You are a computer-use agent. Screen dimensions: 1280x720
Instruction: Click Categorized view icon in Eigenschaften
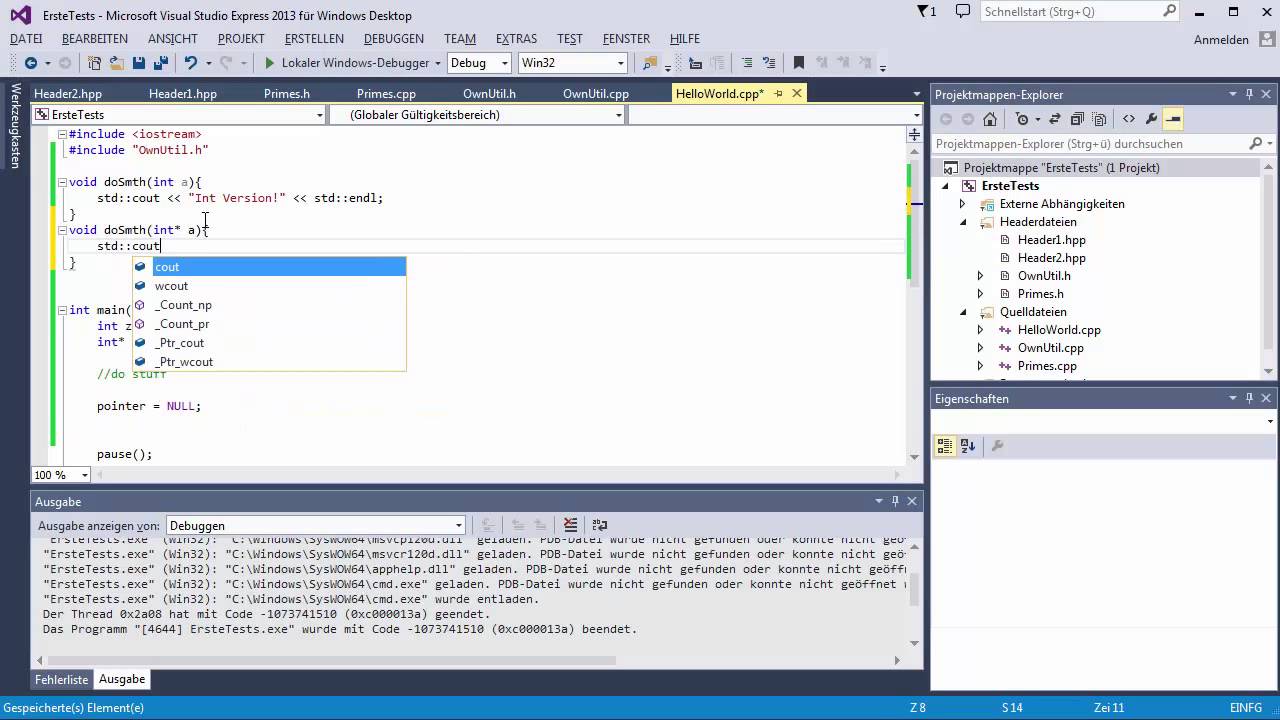945,446
